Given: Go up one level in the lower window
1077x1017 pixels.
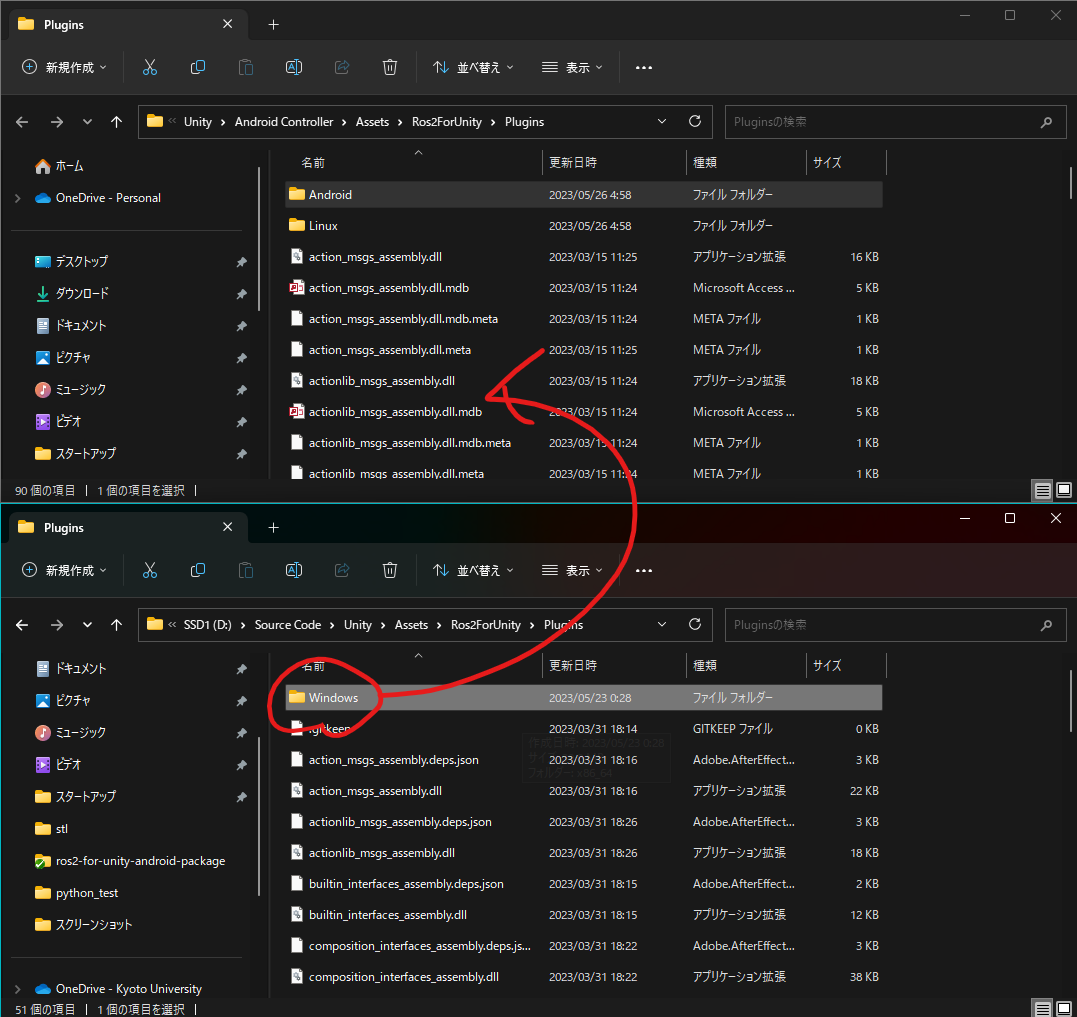Looking at the screenshot, I should 117,625.
